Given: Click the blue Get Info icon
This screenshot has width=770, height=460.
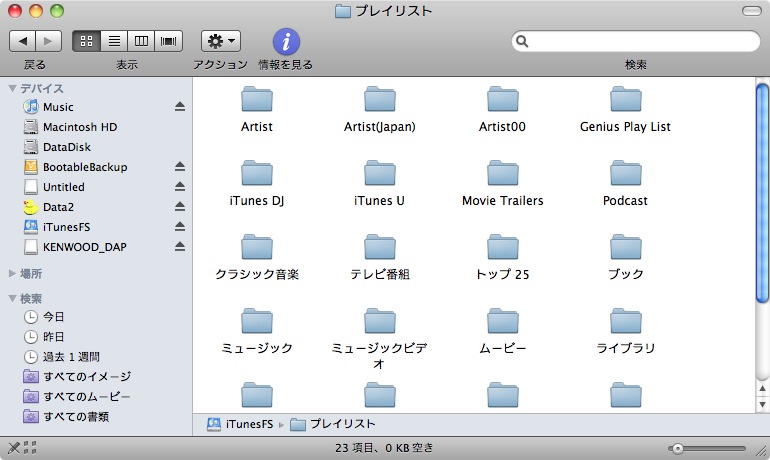Looking at the screenshot, I should [x=286, y=41].
